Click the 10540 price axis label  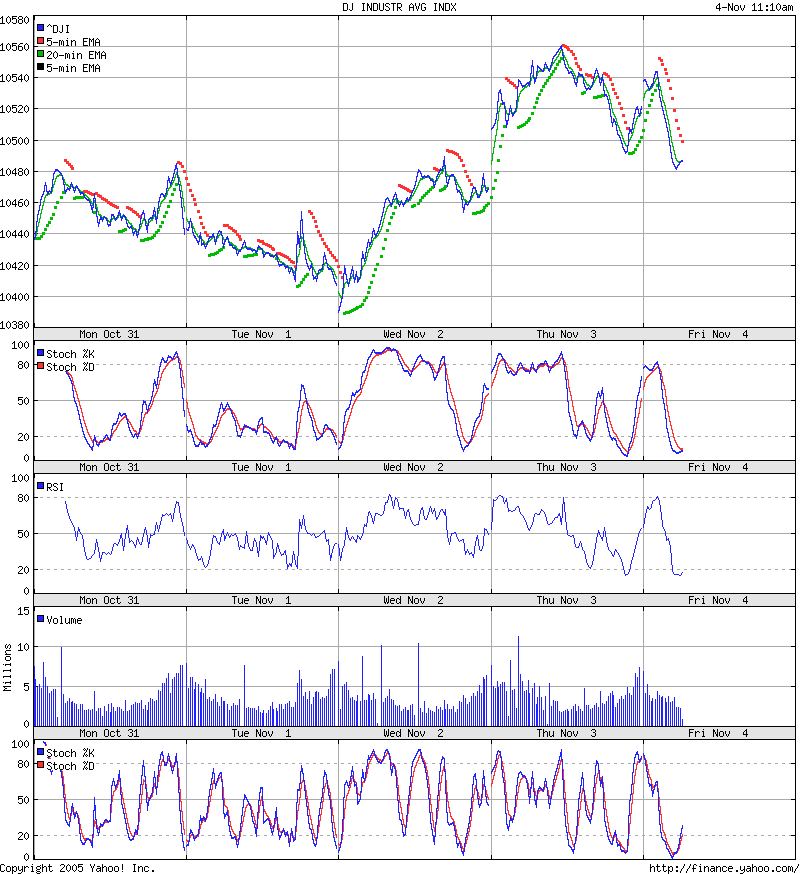(14, 78)
